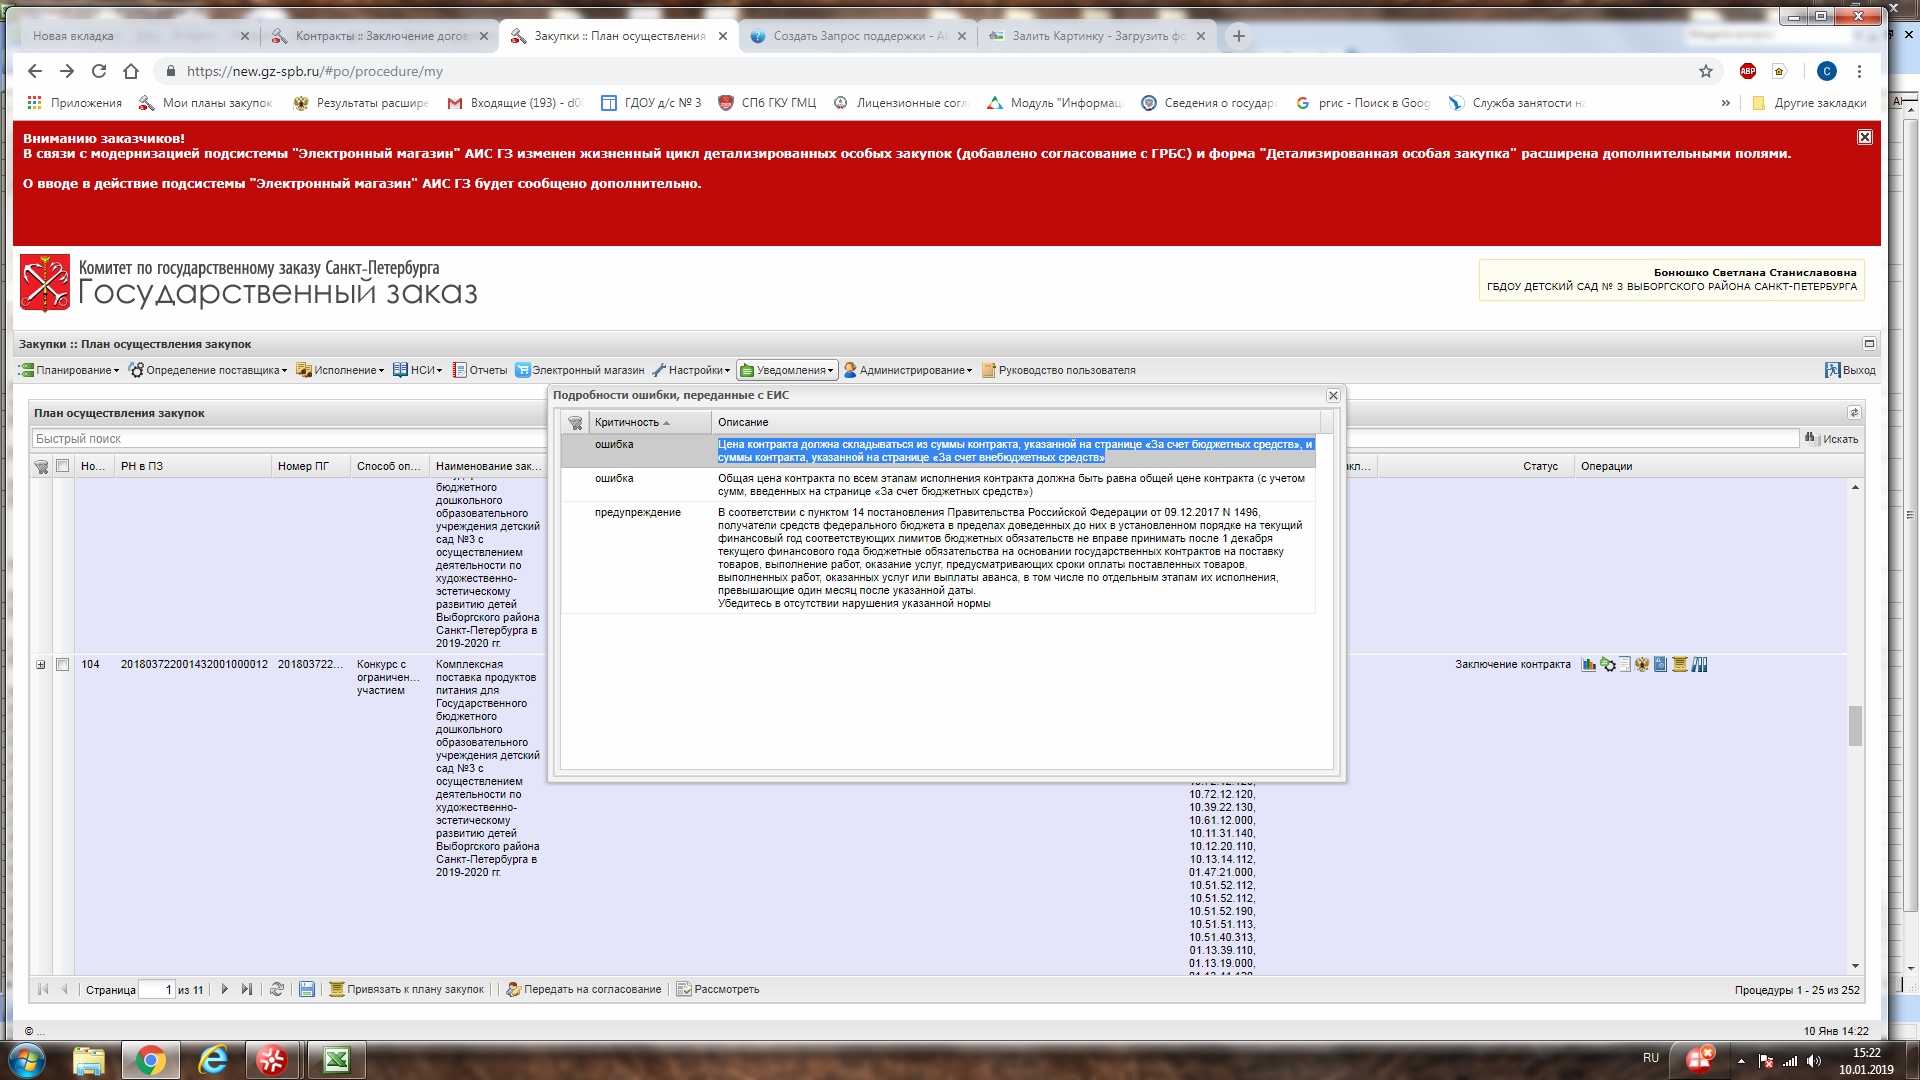Open Настройки dropdown menu
The width and height of the screenshot is (1920, 1080).
pyautogui.click(x=691, y=371)
